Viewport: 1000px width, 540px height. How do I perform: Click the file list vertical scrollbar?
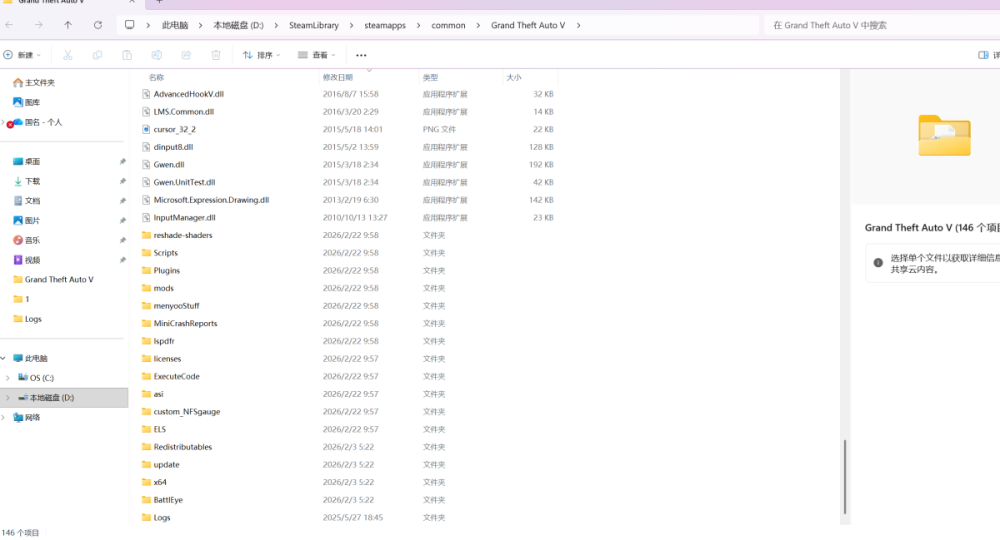tap(845, 480)
